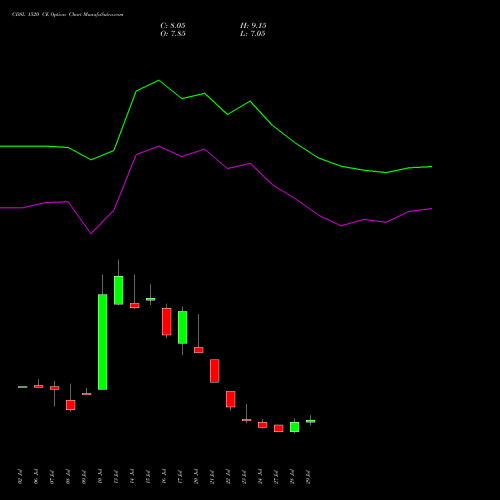Select the '10 Jul' date label on axis
This screenshot has height=500, width=500.
pyautogui.click(x=100, y=477)
